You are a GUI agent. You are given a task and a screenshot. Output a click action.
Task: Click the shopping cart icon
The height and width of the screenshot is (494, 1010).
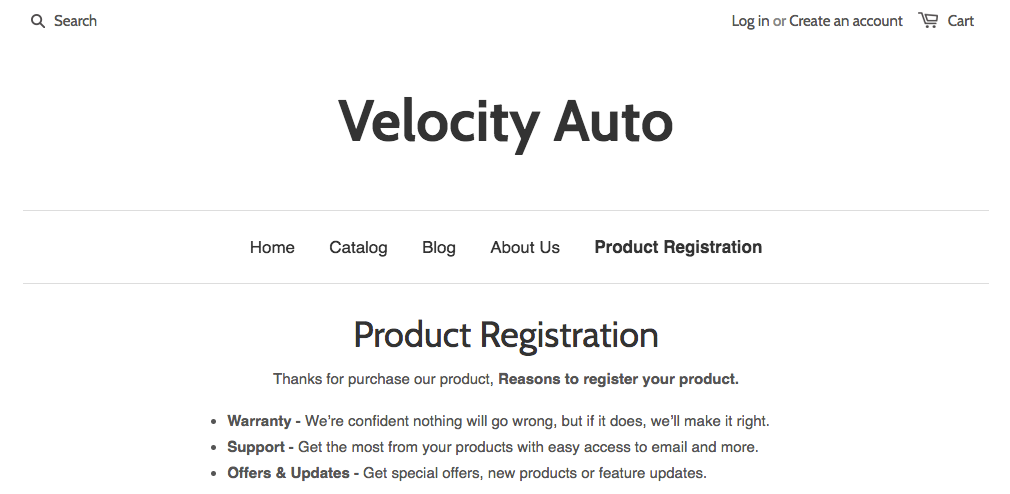[928, 20]
